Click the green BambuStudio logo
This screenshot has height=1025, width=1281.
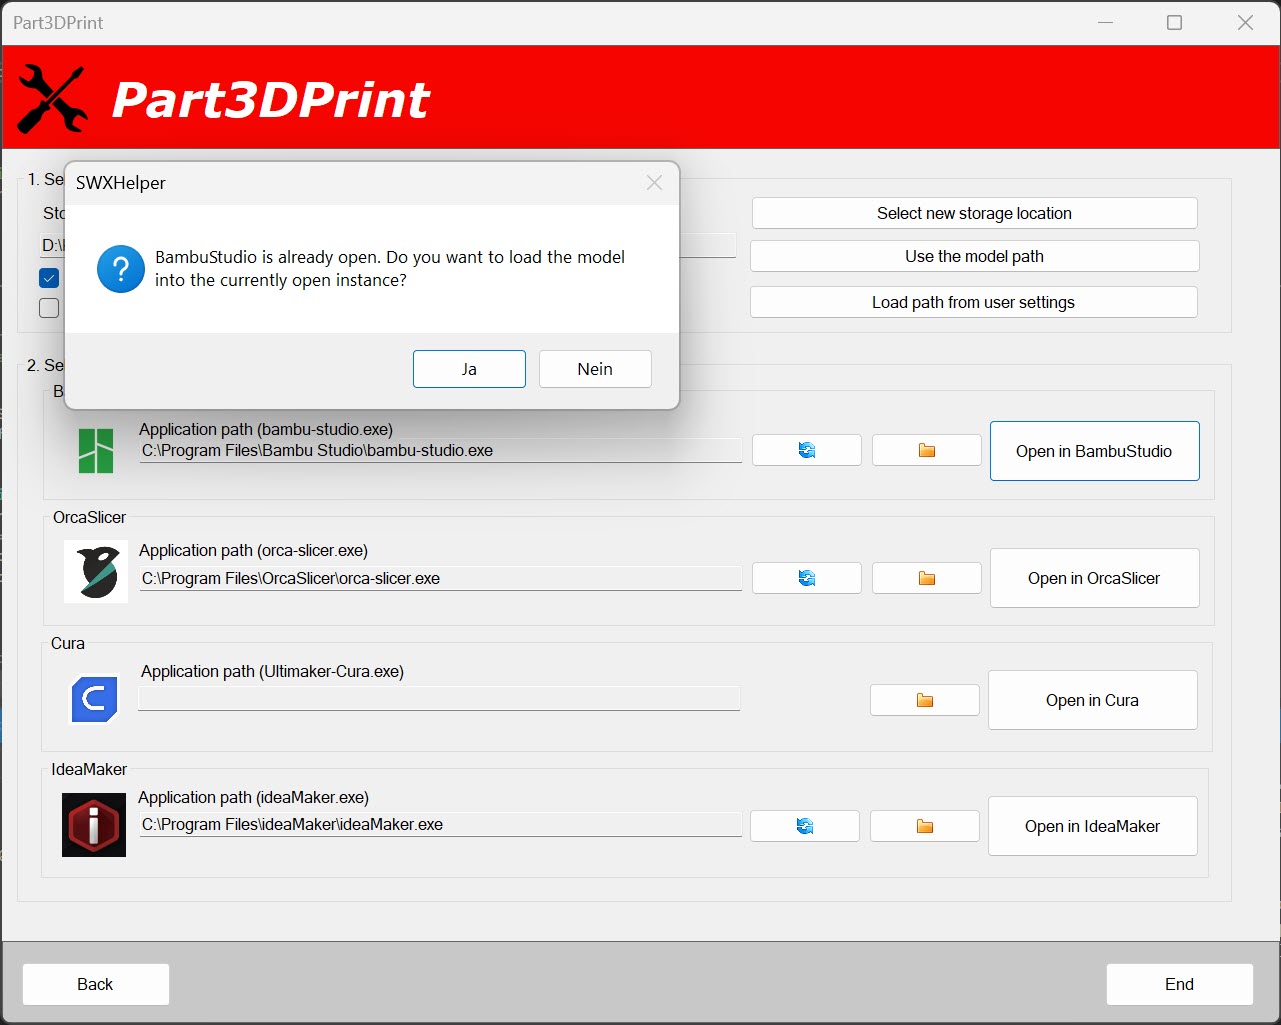click(96, 451)
